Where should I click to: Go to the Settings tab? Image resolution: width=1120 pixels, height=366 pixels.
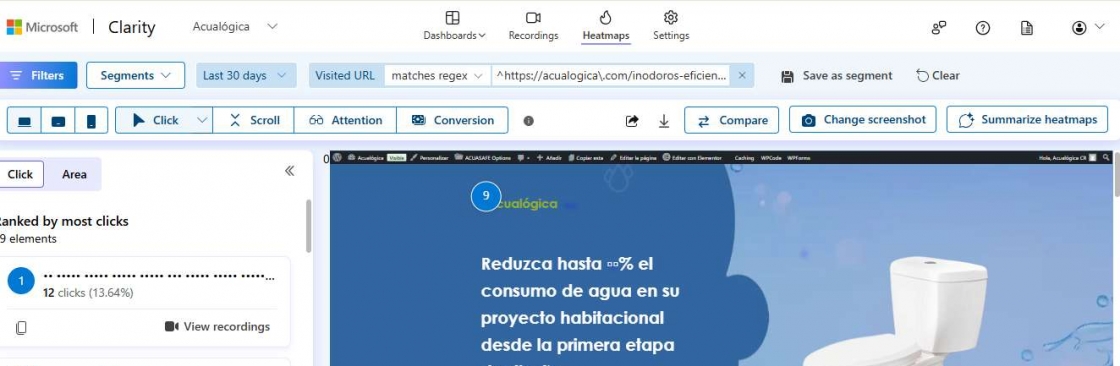[671, 26]
